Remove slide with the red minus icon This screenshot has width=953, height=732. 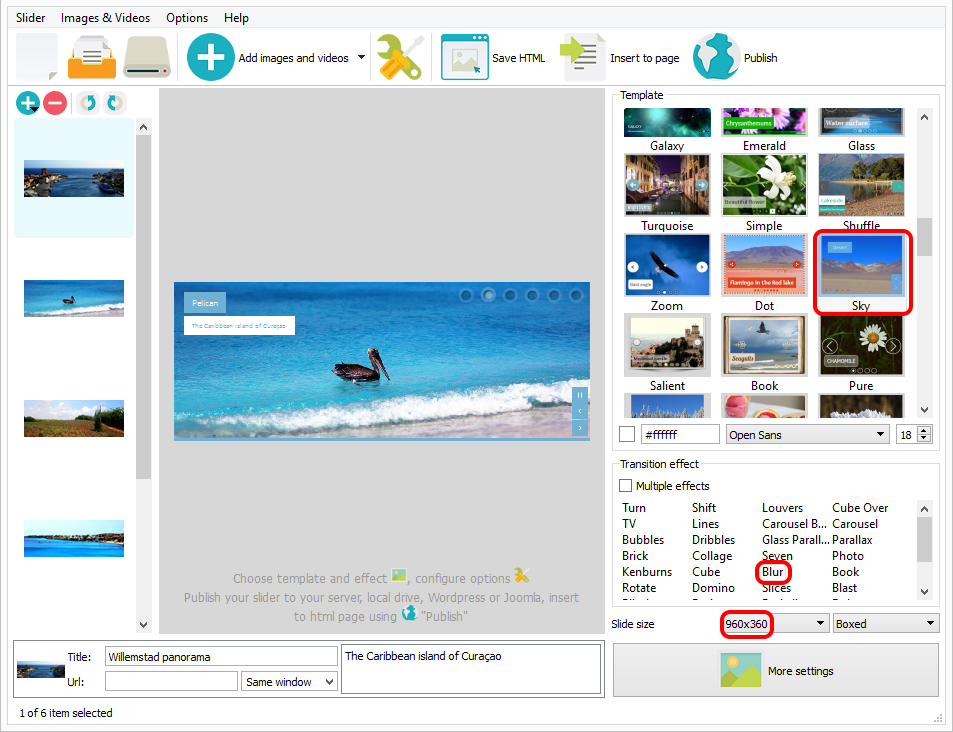coord(55,103)
